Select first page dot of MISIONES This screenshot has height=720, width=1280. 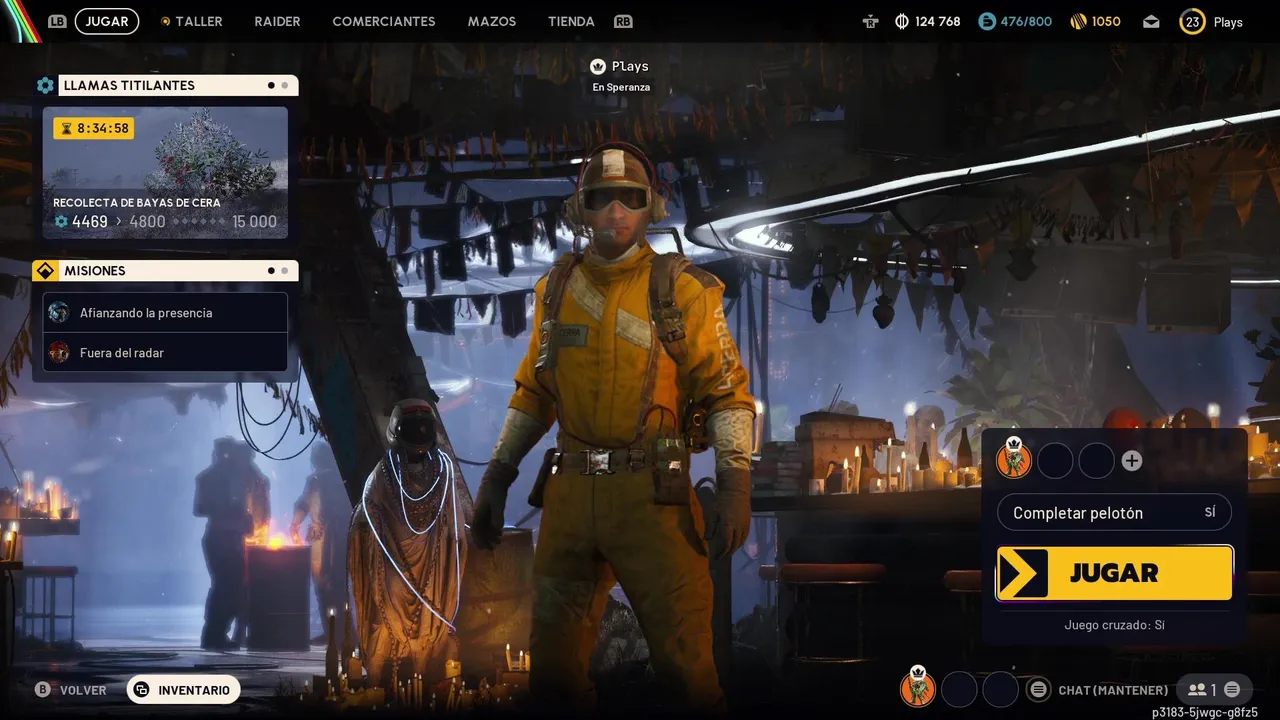coord(271,271)
